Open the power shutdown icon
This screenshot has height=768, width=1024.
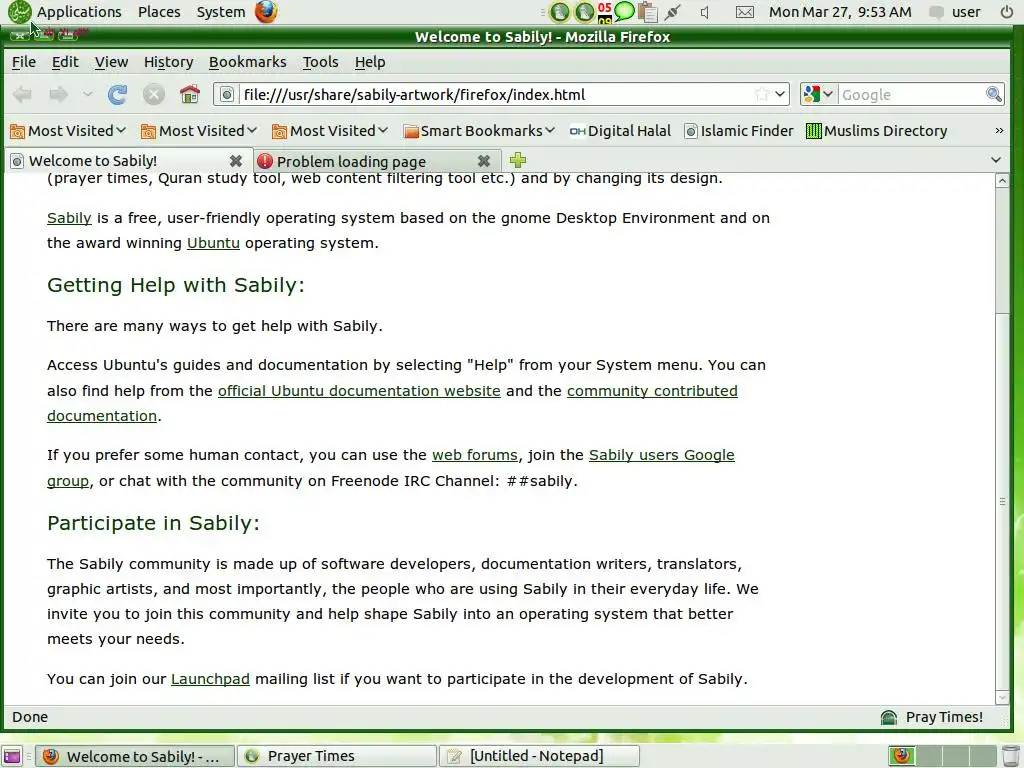[1007, 12]
